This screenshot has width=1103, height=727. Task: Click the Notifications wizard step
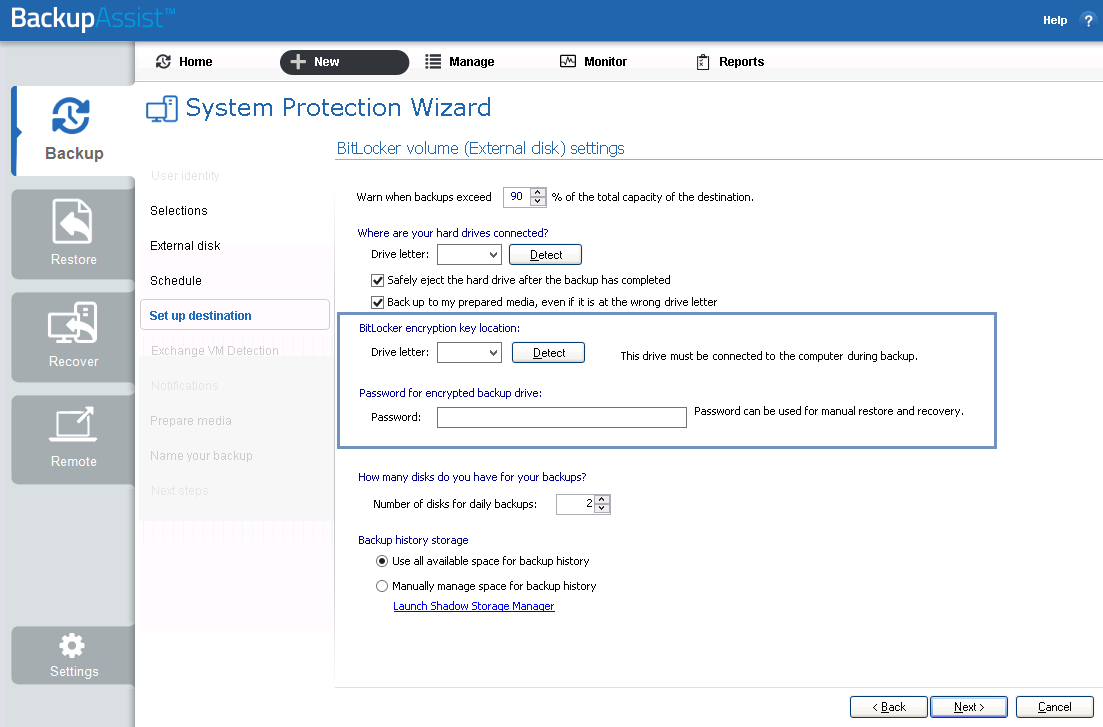(x=184, y=386)
